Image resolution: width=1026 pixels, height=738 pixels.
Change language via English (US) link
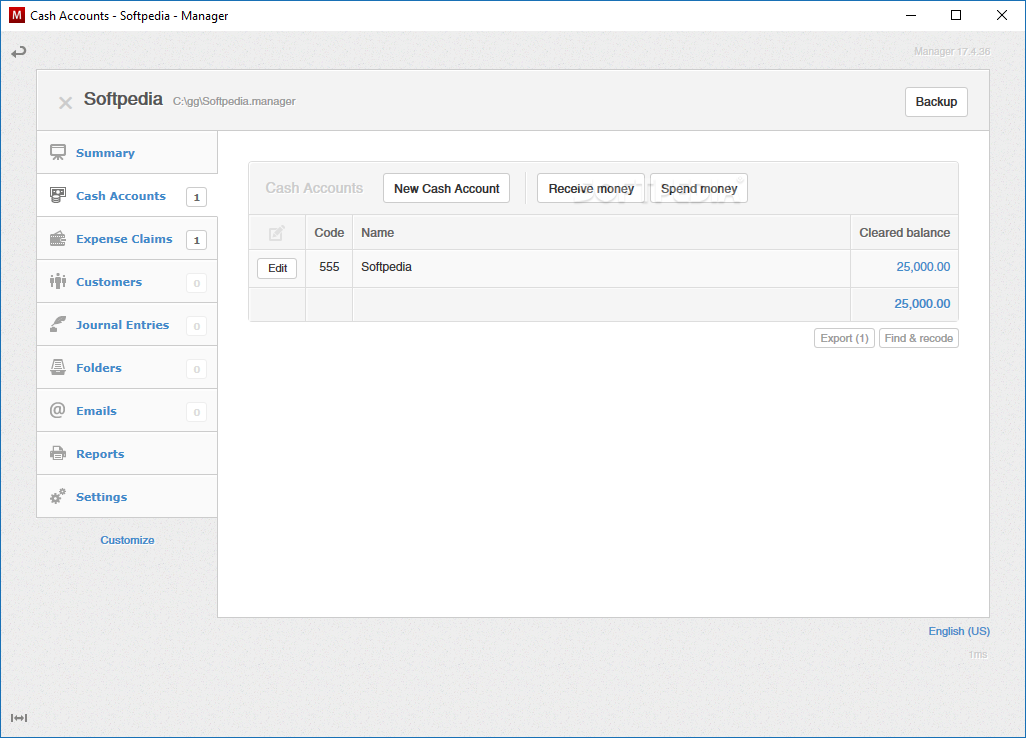959,631
